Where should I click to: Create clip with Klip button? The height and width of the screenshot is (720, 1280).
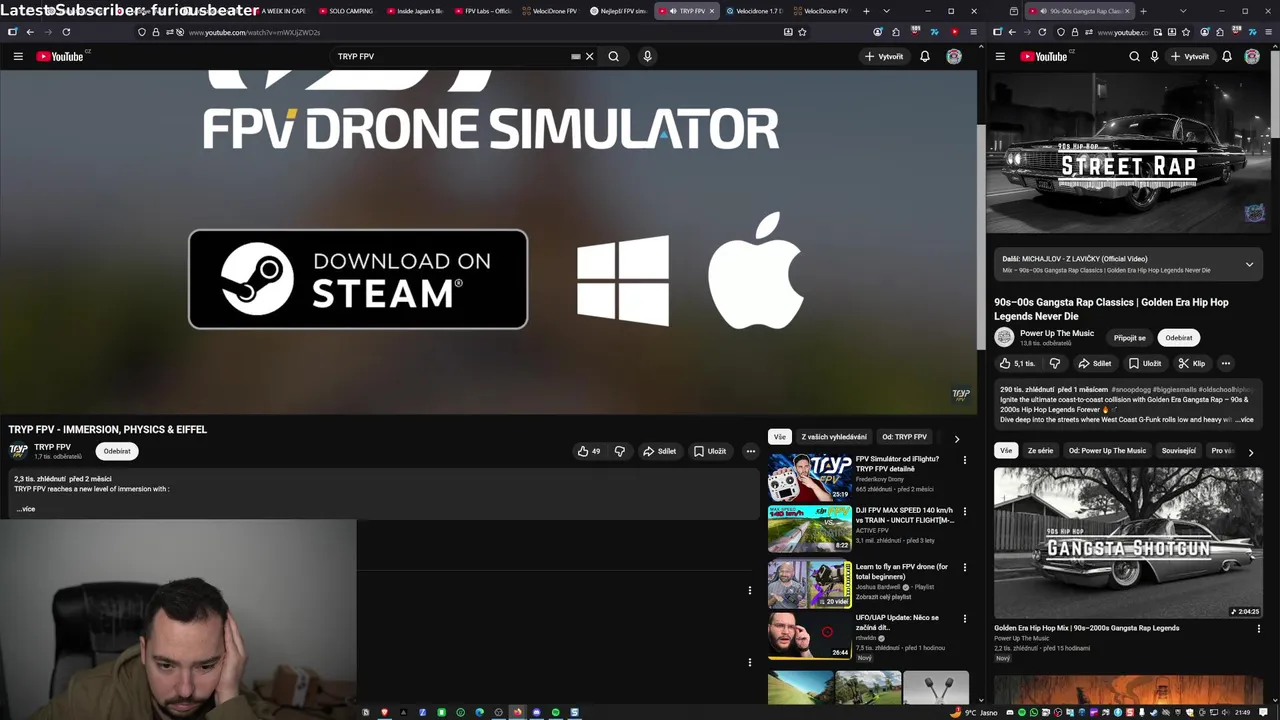(x=1191, y=364)
